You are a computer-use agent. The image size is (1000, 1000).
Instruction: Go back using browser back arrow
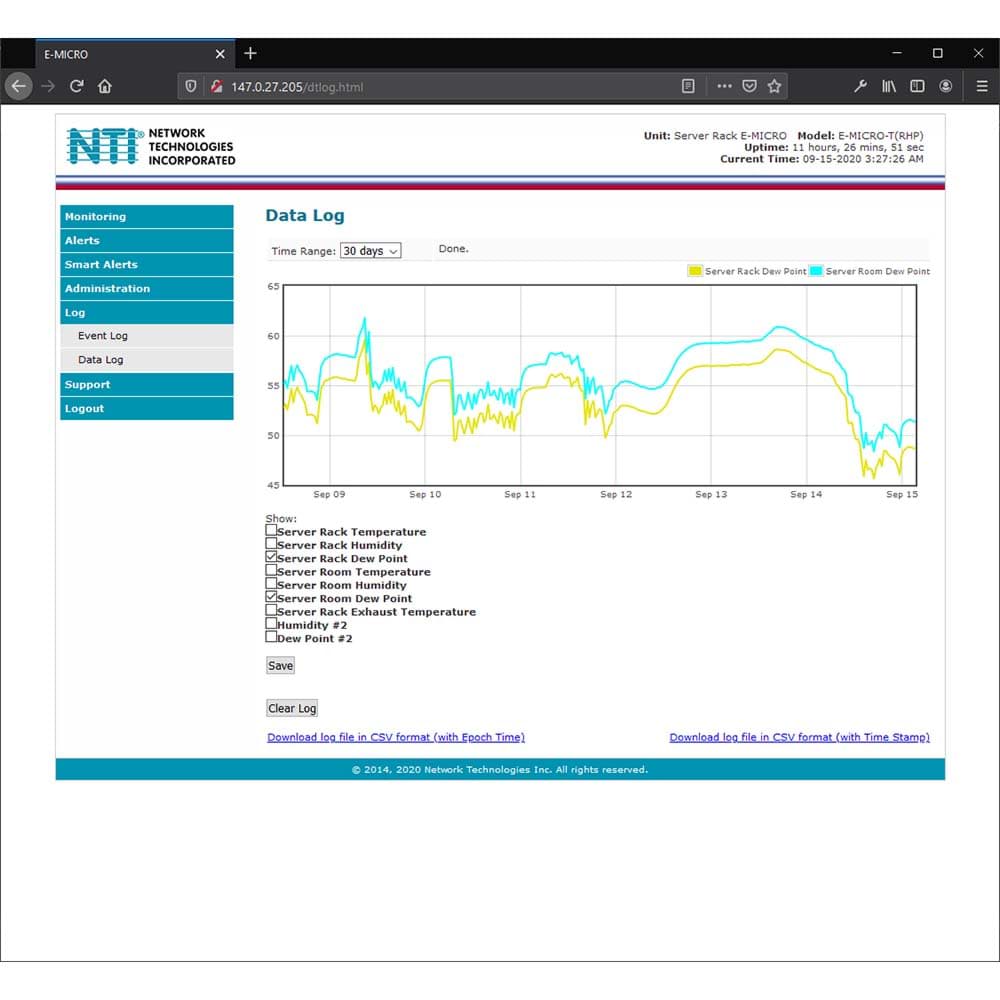pos(18,86)
